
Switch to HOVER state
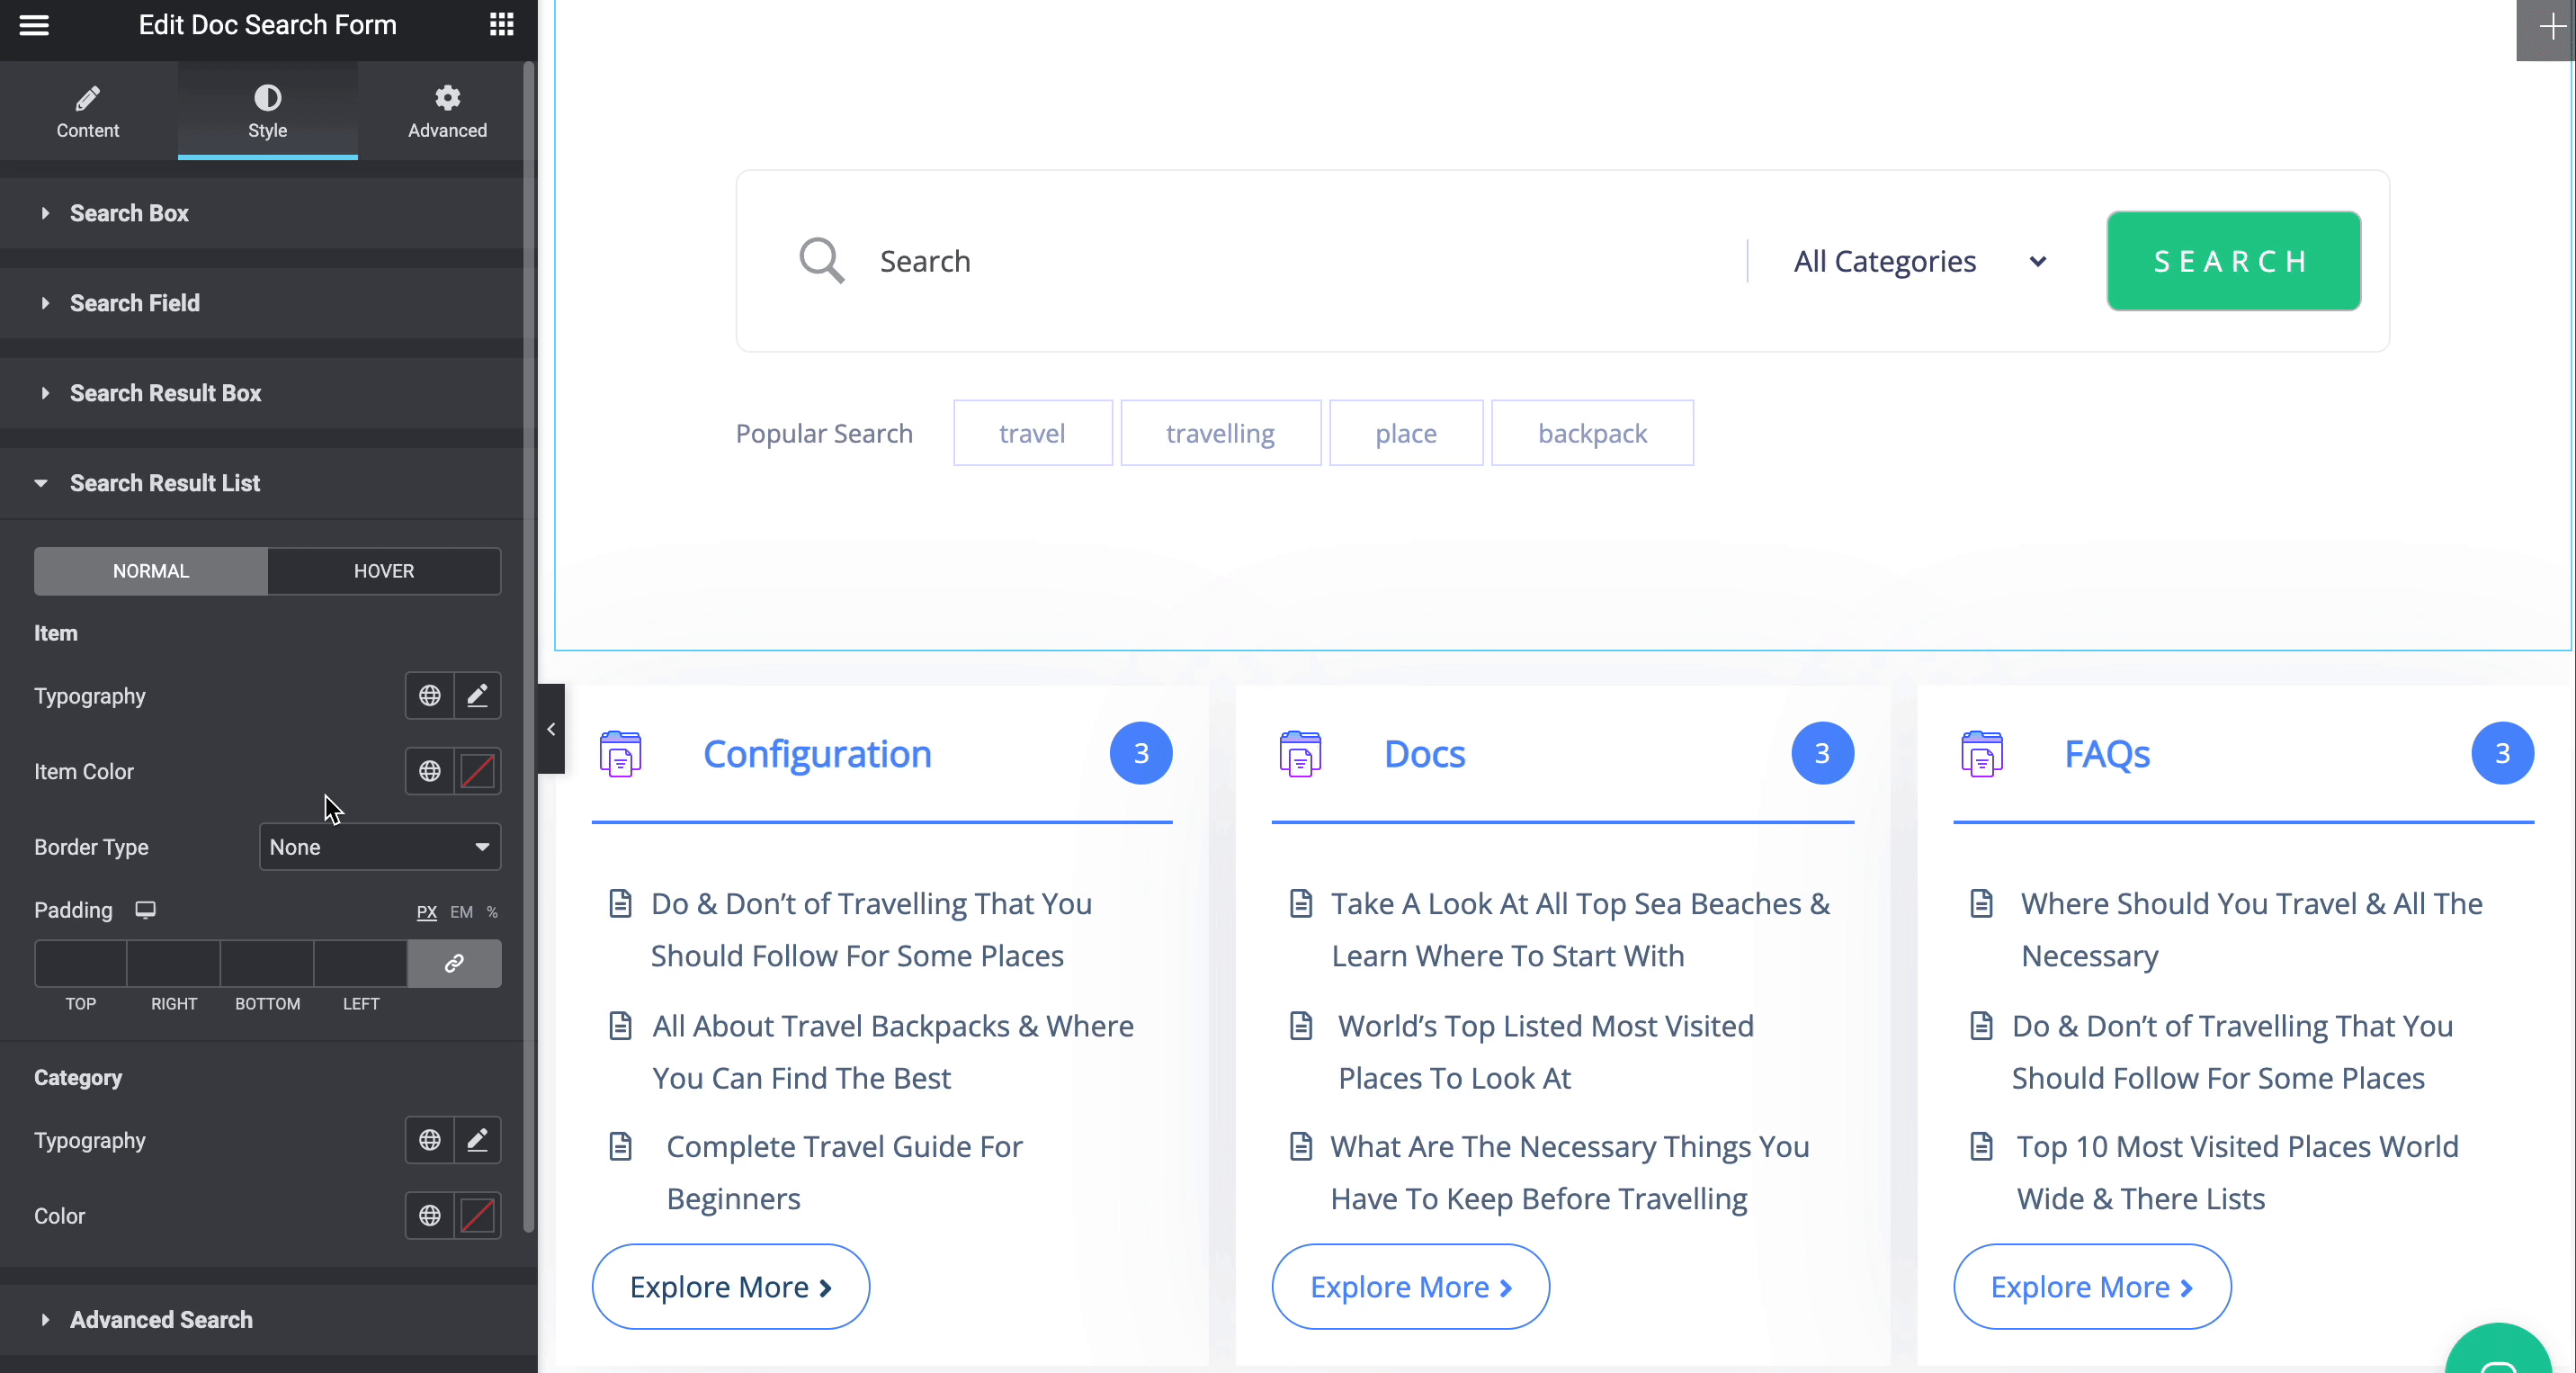pos(384,571)
